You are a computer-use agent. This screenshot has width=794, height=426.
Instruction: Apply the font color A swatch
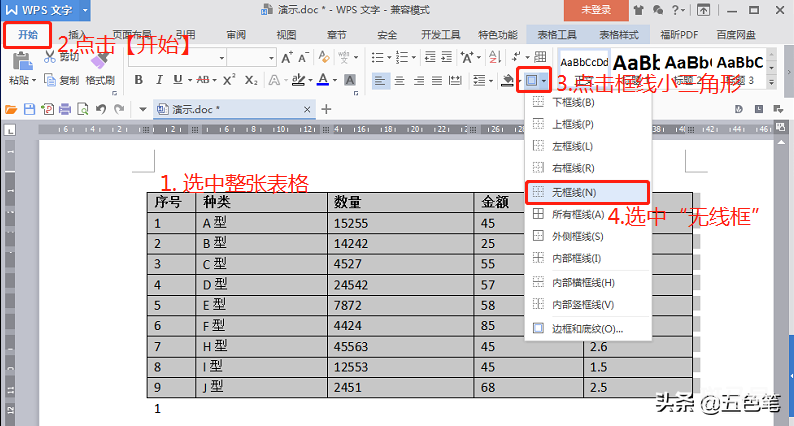click(323, 80)
